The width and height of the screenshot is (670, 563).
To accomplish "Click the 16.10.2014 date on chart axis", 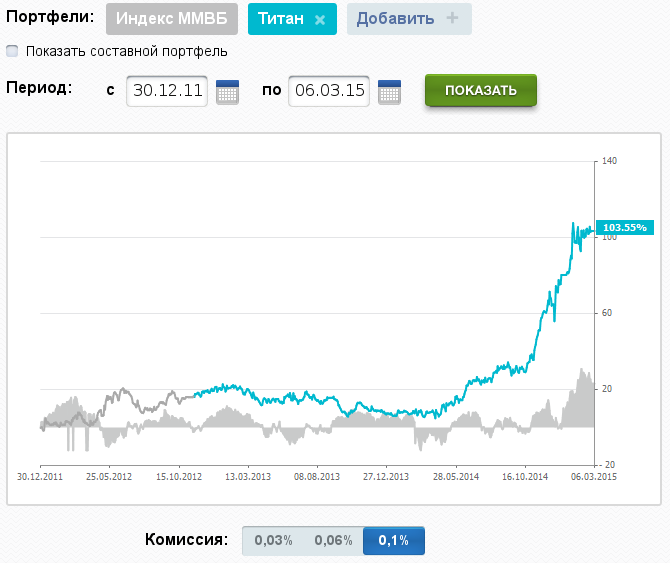I will coord(525,478).
